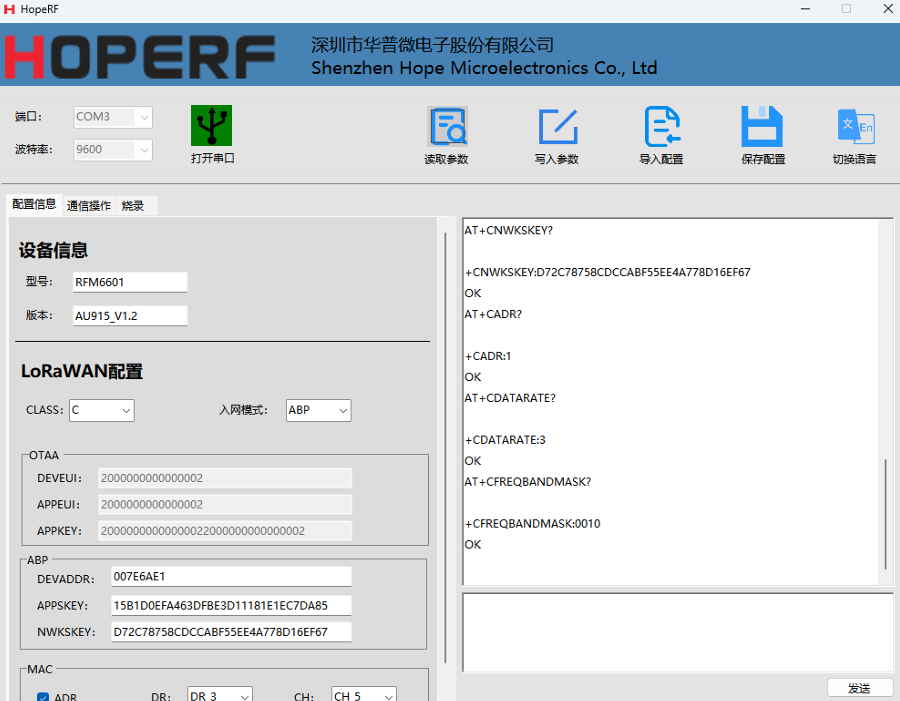Screen dimensions: 900x701
Task: Click the LoRaWAN配置 section heading
Action: [x=82, y=371]
